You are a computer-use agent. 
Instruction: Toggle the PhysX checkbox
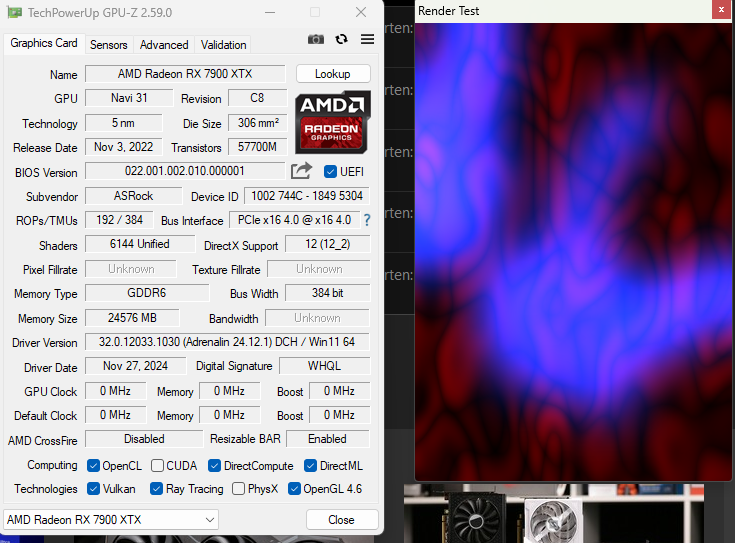(238, 489)
